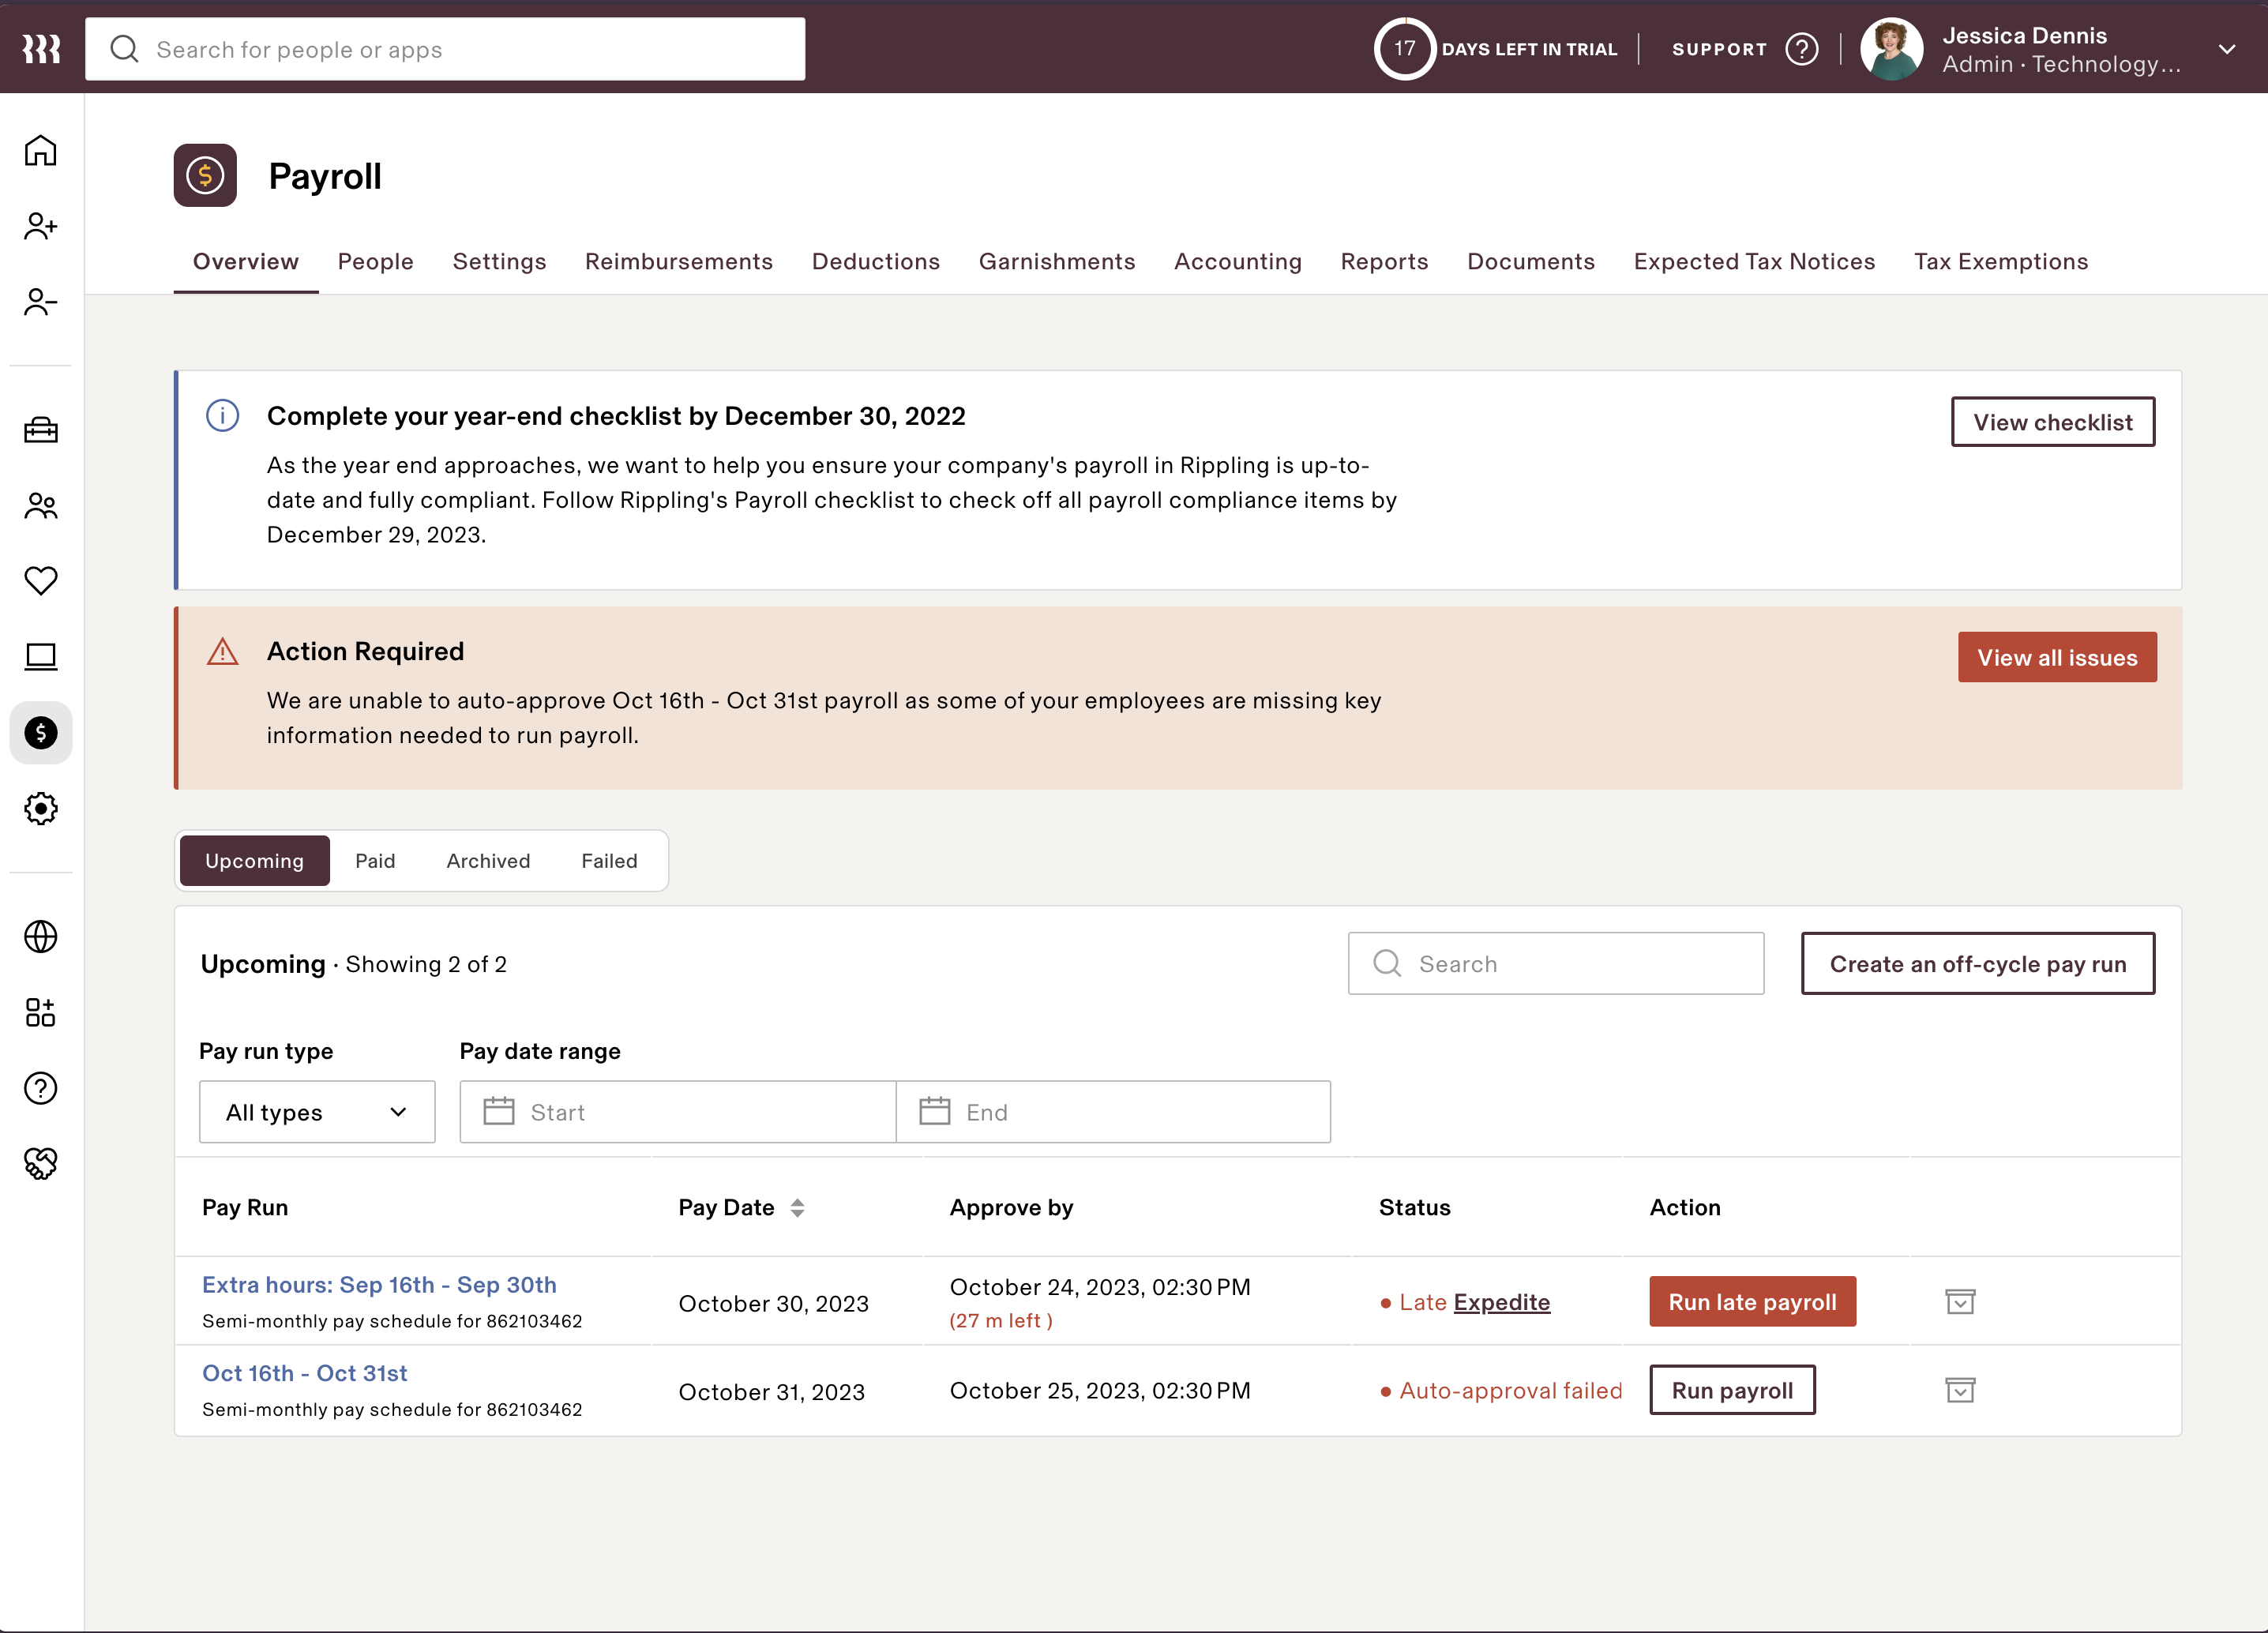Open the Tax Exemptions tab
The width and height of the screenshot is (2268, 1633).
point(2001,262)
